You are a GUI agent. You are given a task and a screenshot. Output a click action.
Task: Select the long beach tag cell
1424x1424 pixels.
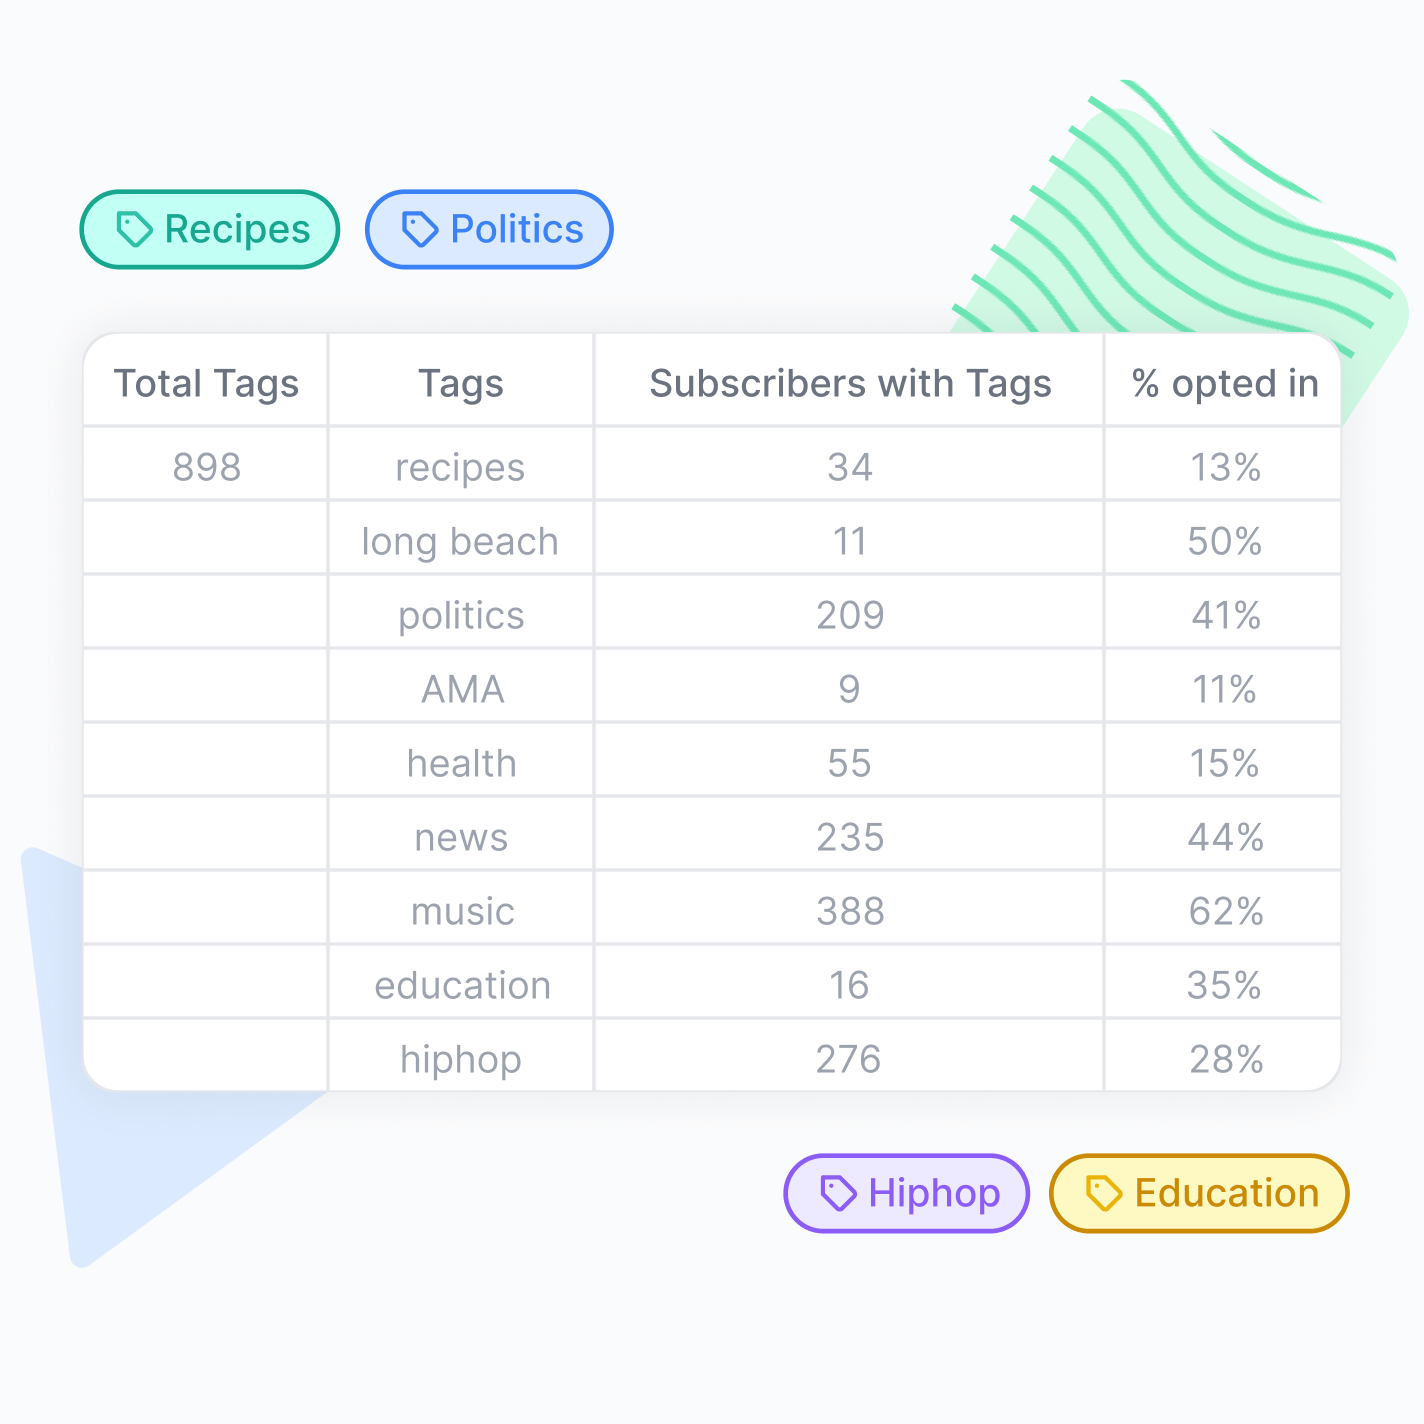point(460,541)
